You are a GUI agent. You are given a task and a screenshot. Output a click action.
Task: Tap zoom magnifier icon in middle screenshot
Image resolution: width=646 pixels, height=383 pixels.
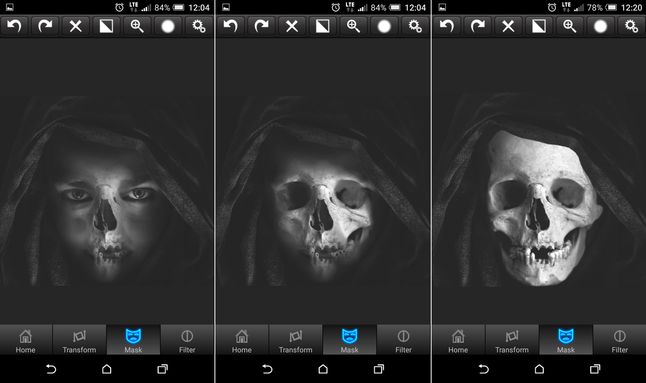click(x=353, y=26)
